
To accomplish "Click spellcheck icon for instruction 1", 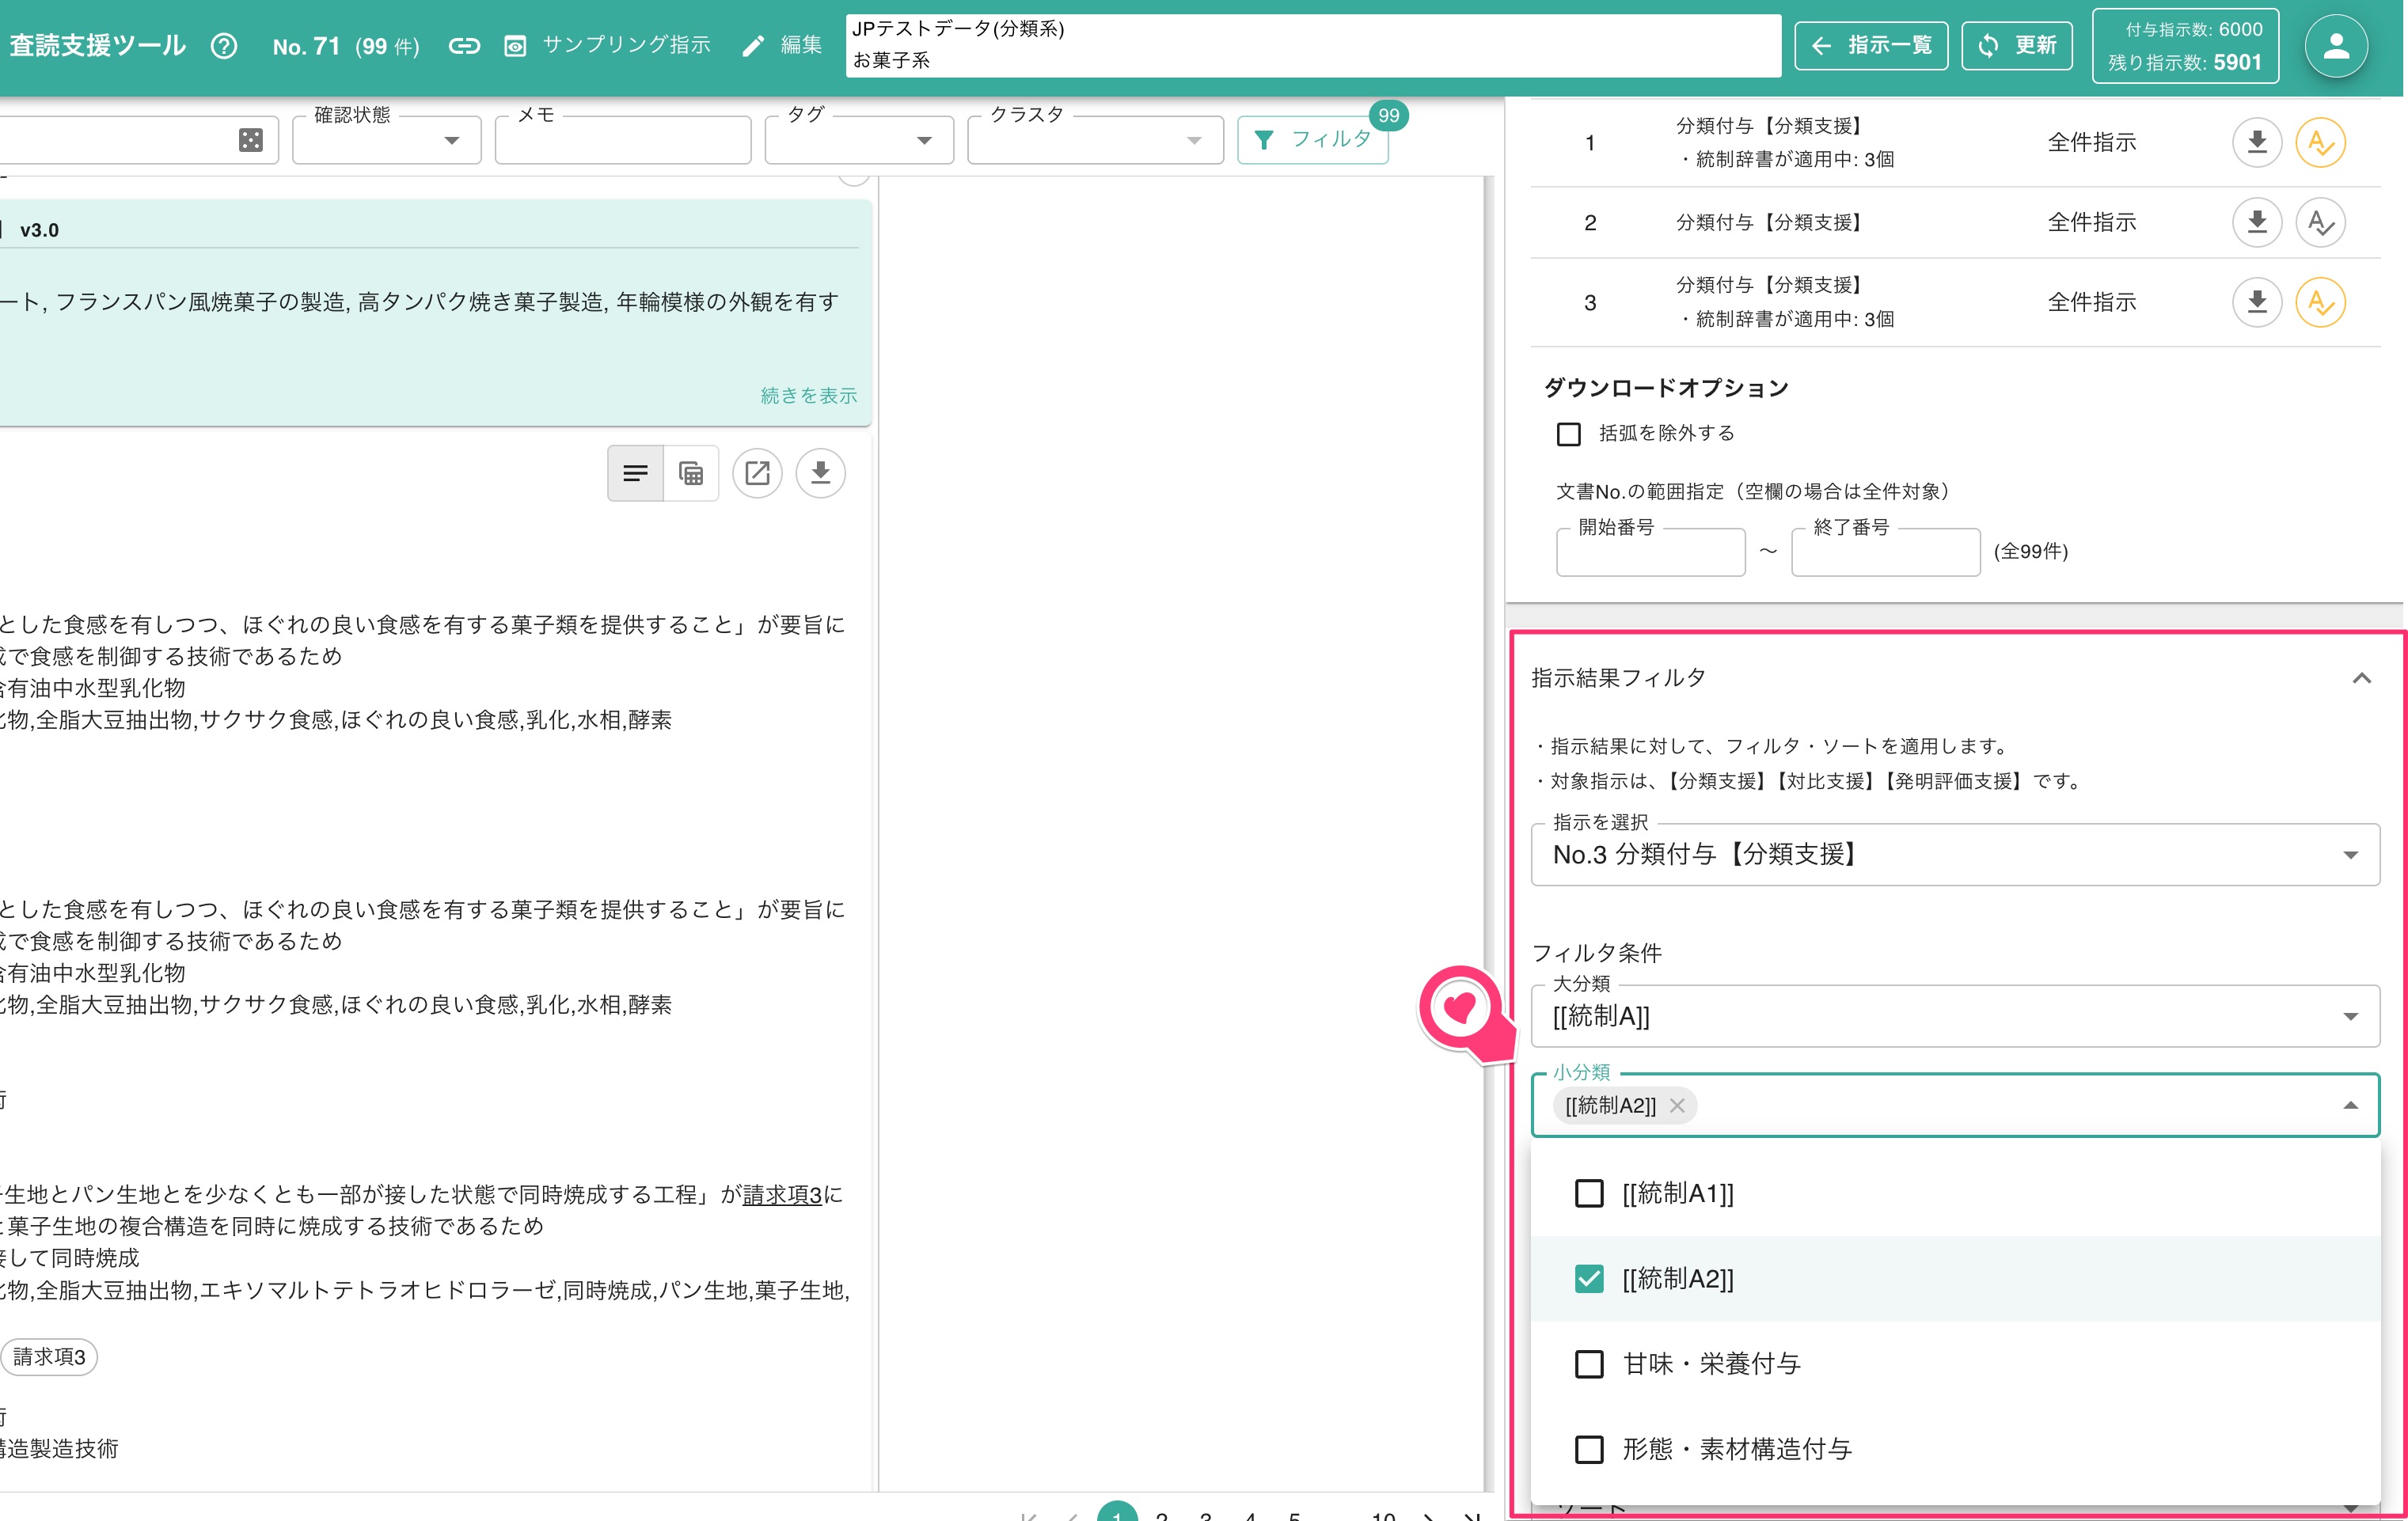I will coord(2320,142).
